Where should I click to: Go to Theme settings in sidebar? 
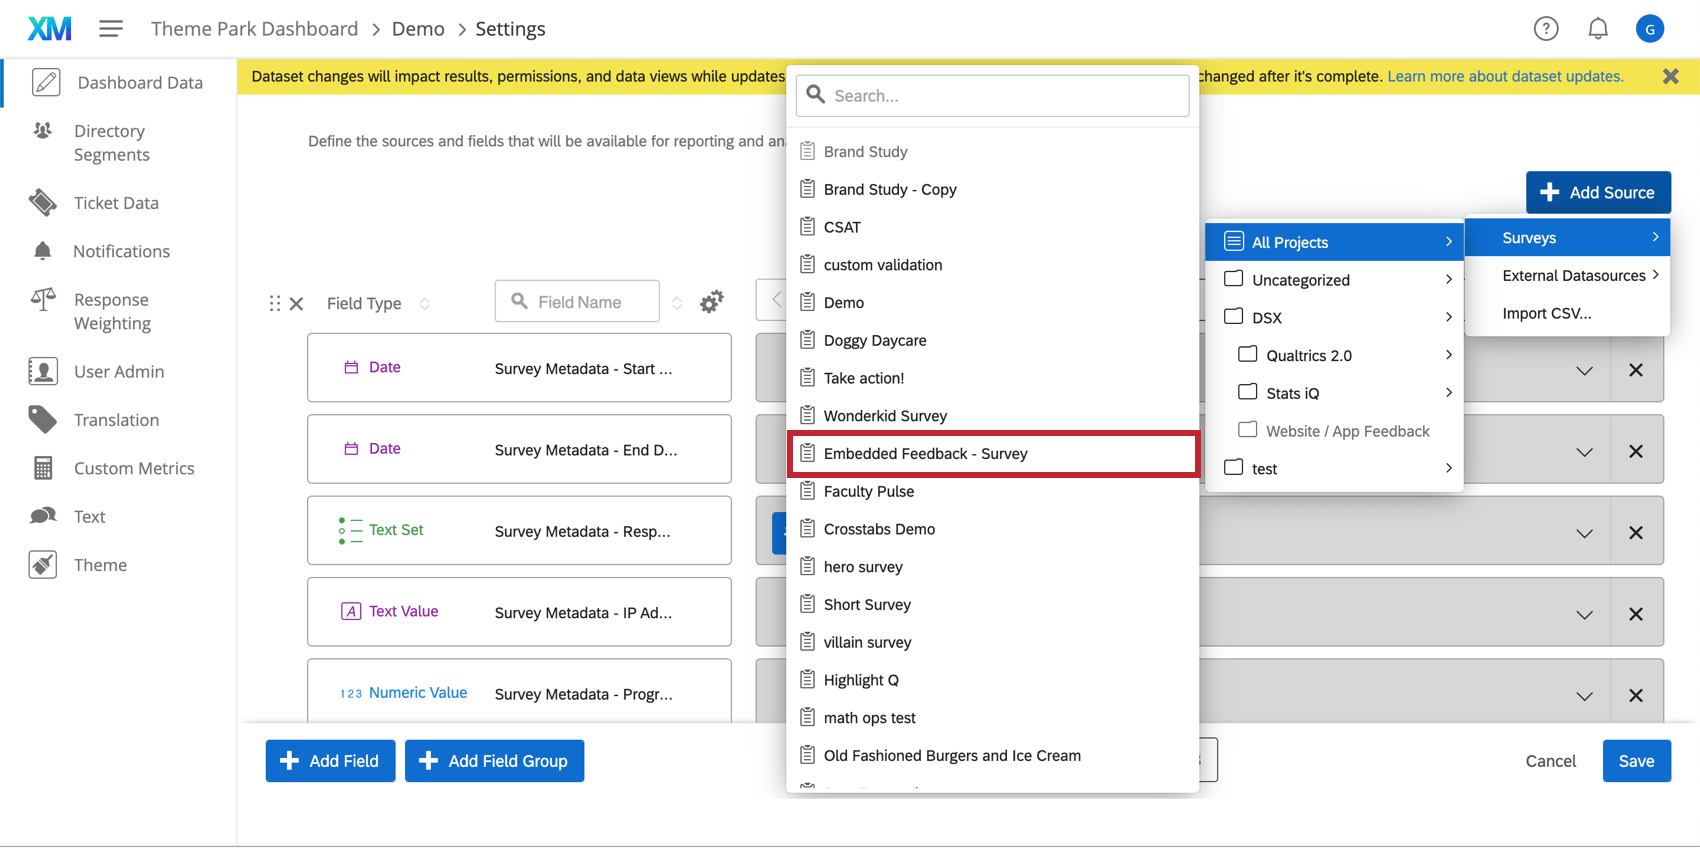coord(100,565)
